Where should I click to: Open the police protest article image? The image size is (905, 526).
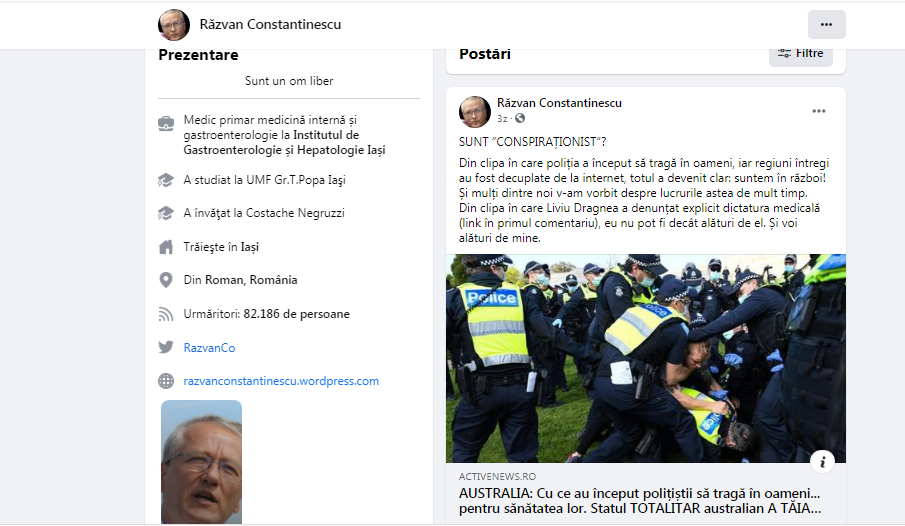(x=646, y=358)
